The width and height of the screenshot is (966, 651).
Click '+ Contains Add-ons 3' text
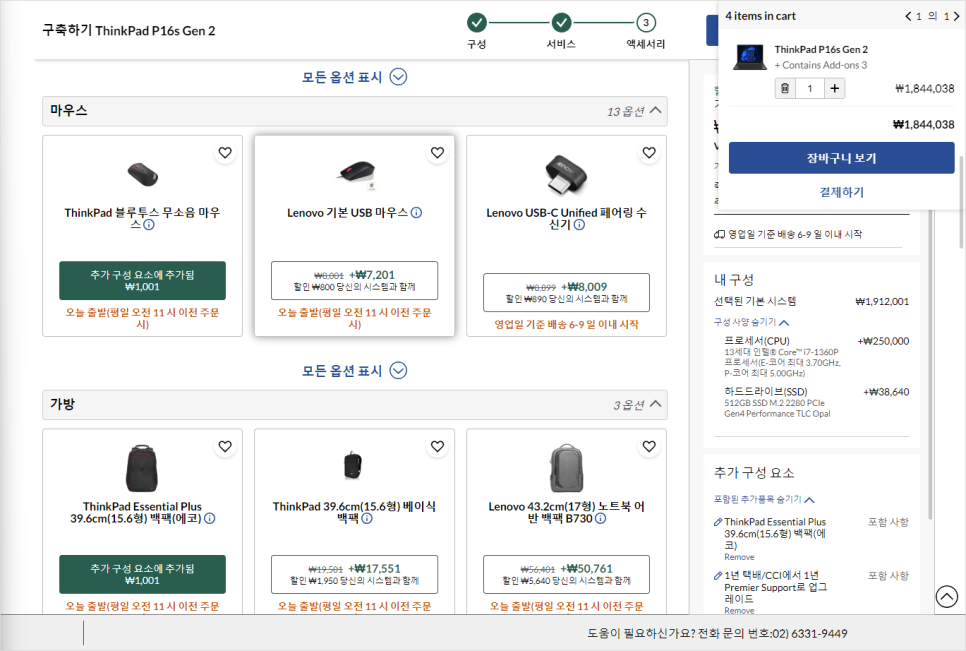click(x=821, y=65)
